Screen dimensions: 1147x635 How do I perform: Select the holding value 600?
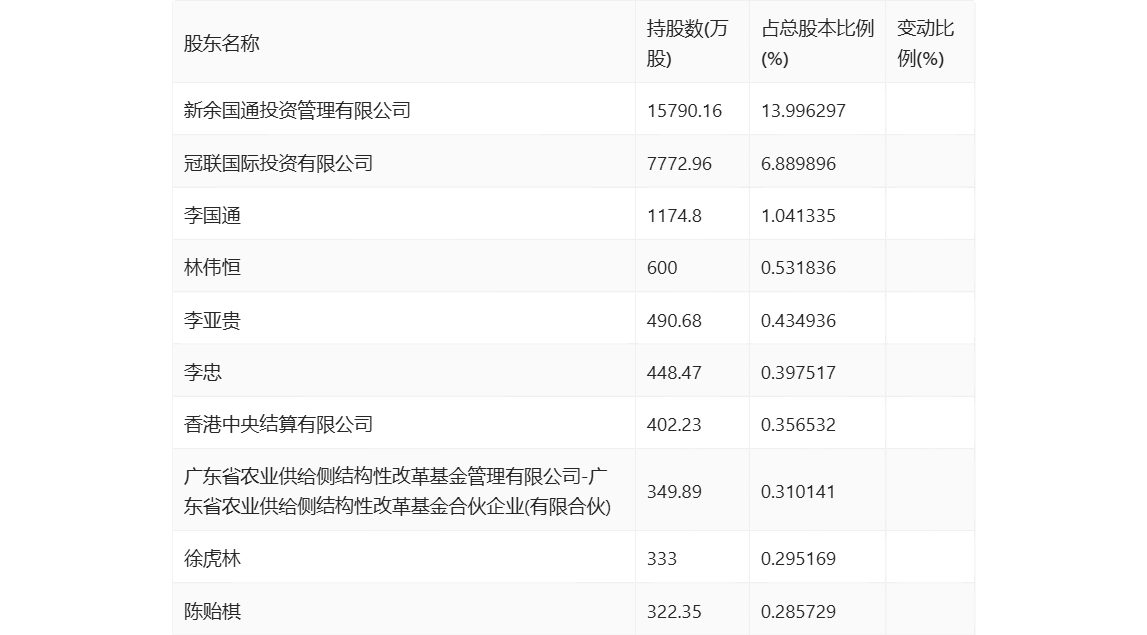[x=662, y=268]
